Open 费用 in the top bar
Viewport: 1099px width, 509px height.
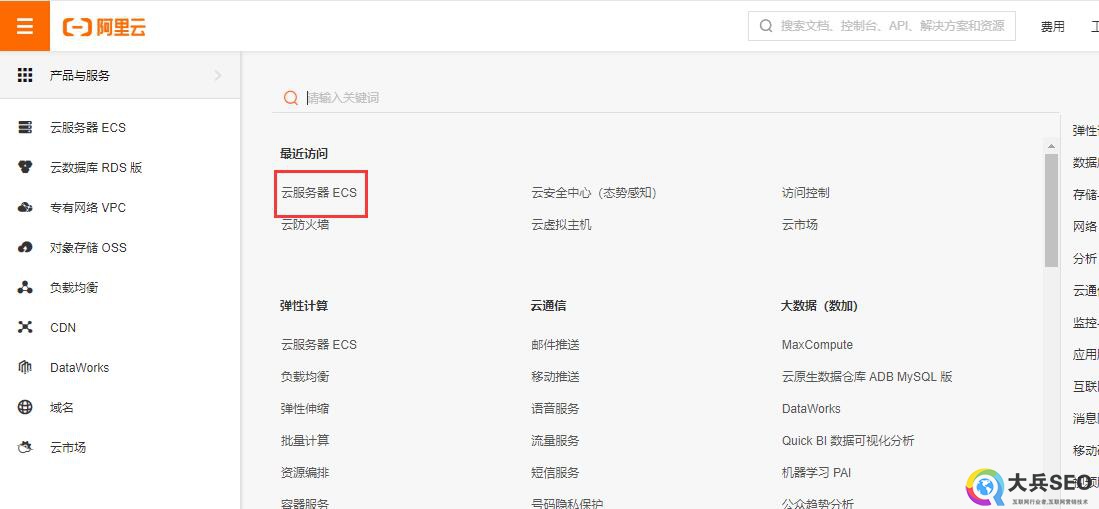click(1053, 27)
